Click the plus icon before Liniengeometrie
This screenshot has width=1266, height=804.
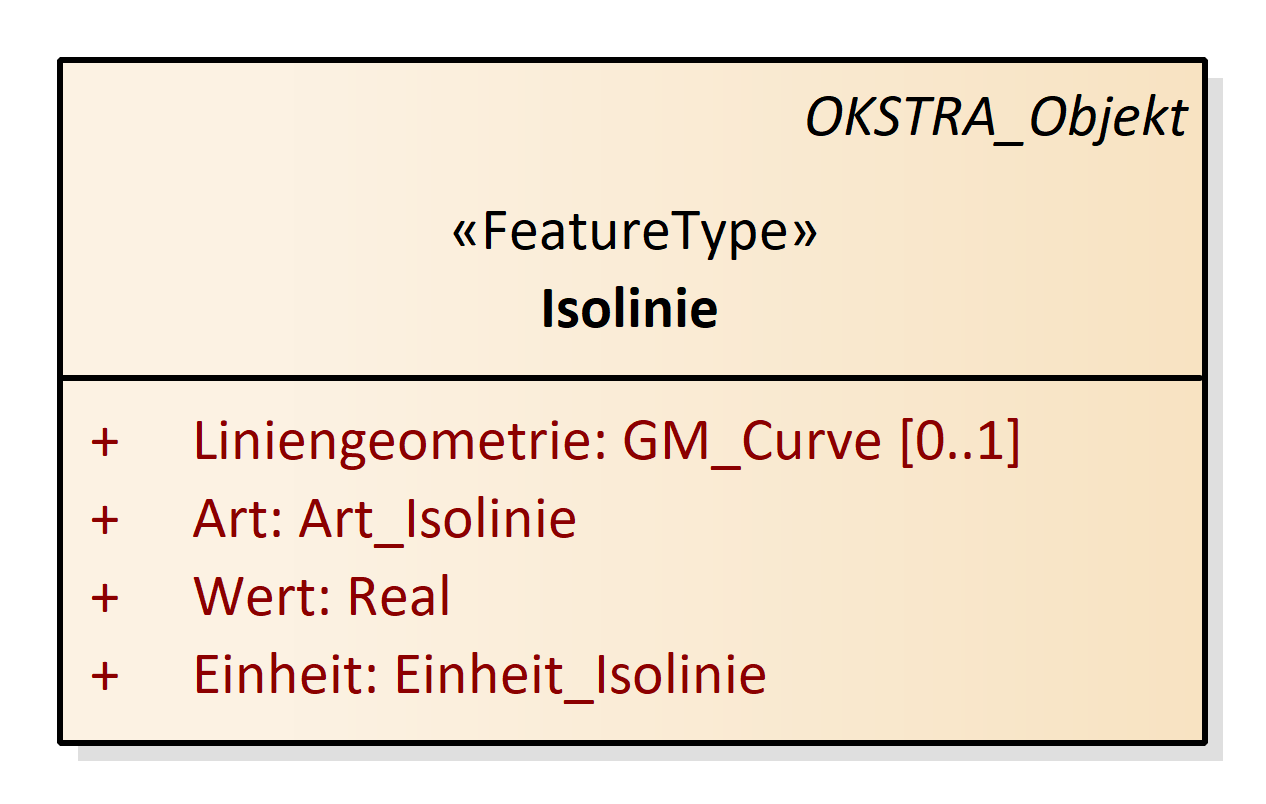tap(105, 443)
